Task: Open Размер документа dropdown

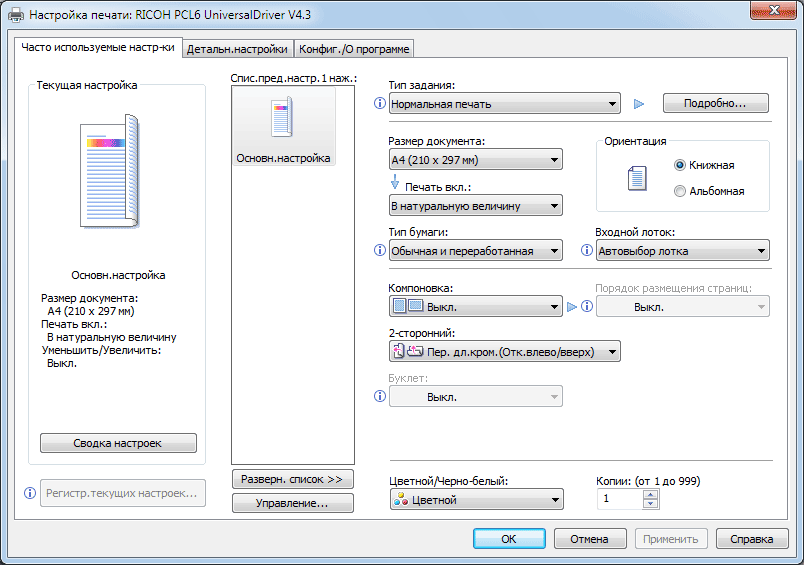Action: click(x=475, y=159)
